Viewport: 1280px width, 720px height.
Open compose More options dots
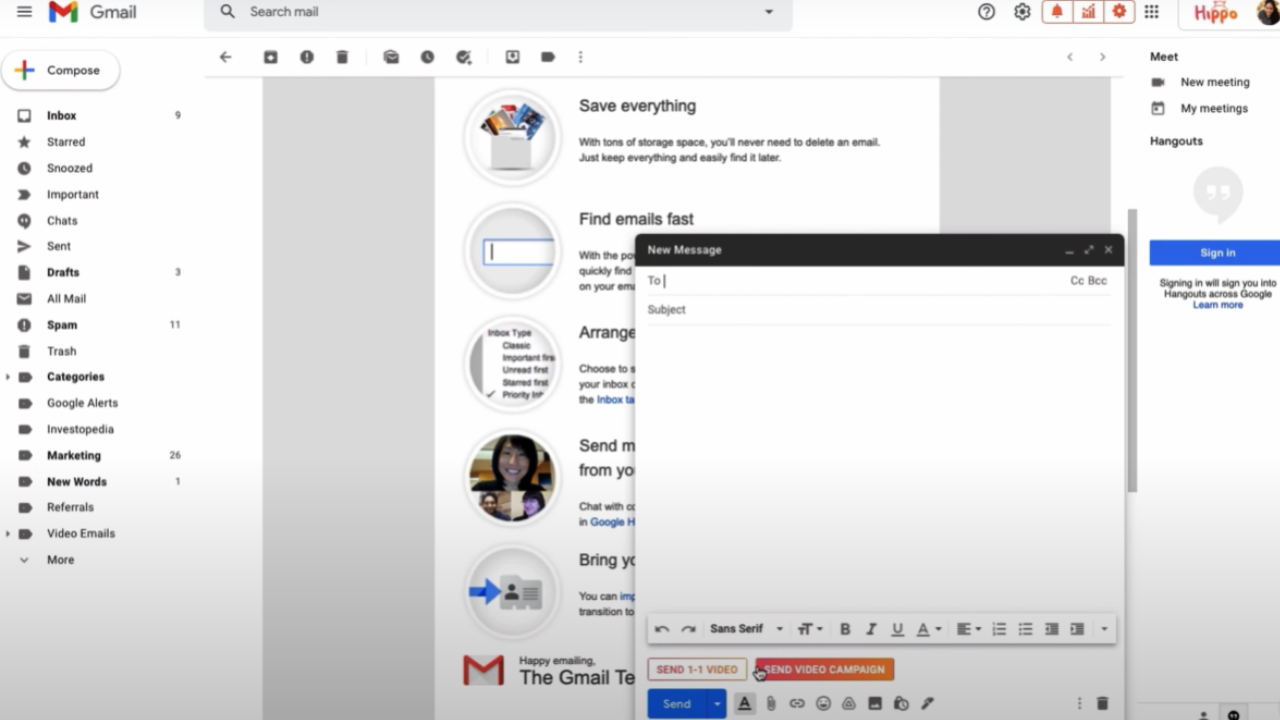tap(1079, 704)
